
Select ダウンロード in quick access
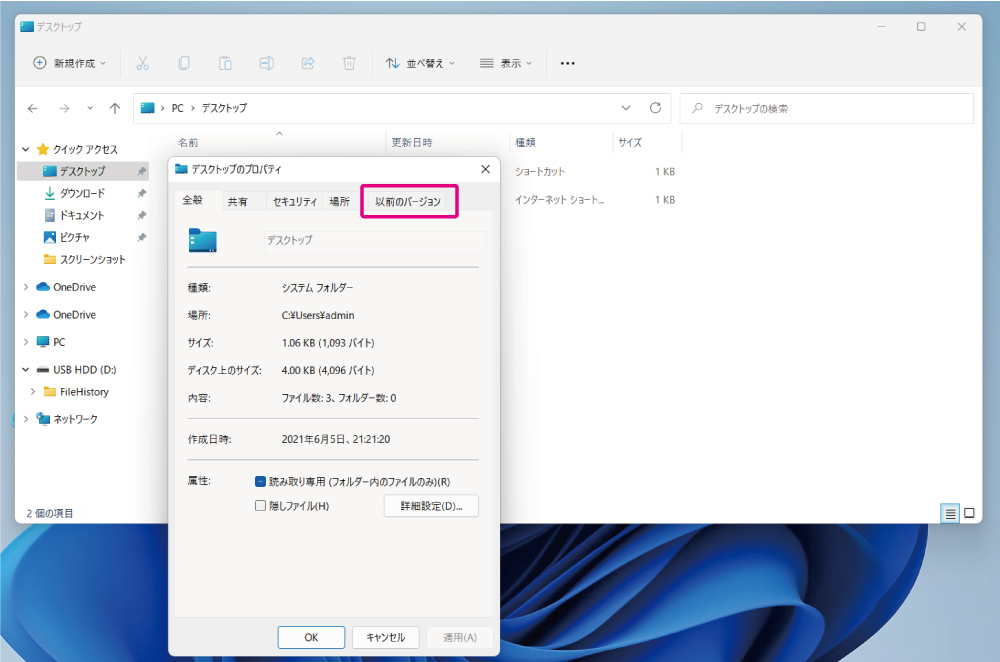[82, 193]
